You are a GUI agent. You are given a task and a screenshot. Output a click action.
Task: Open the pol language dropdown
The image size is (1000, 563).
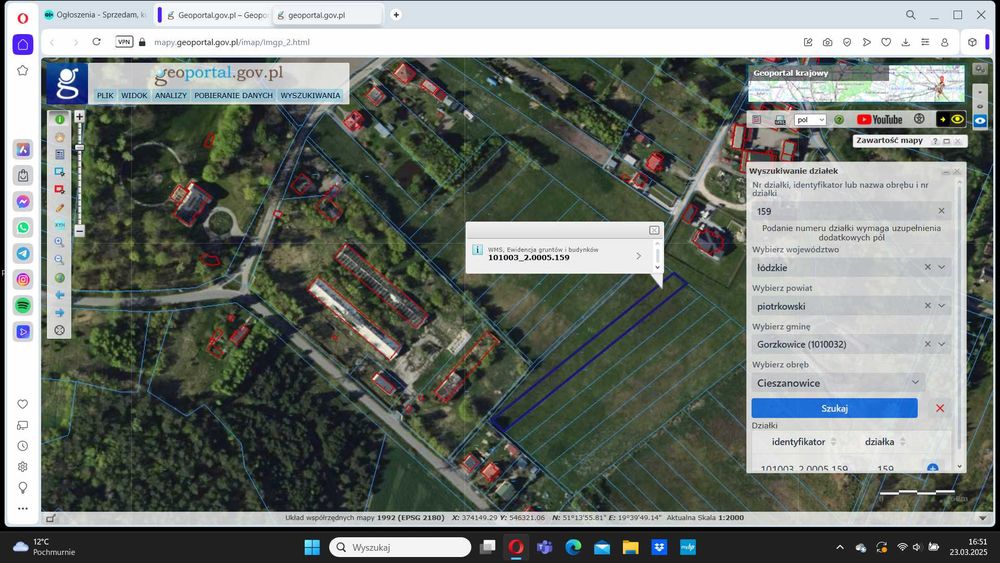pos(811,119)
